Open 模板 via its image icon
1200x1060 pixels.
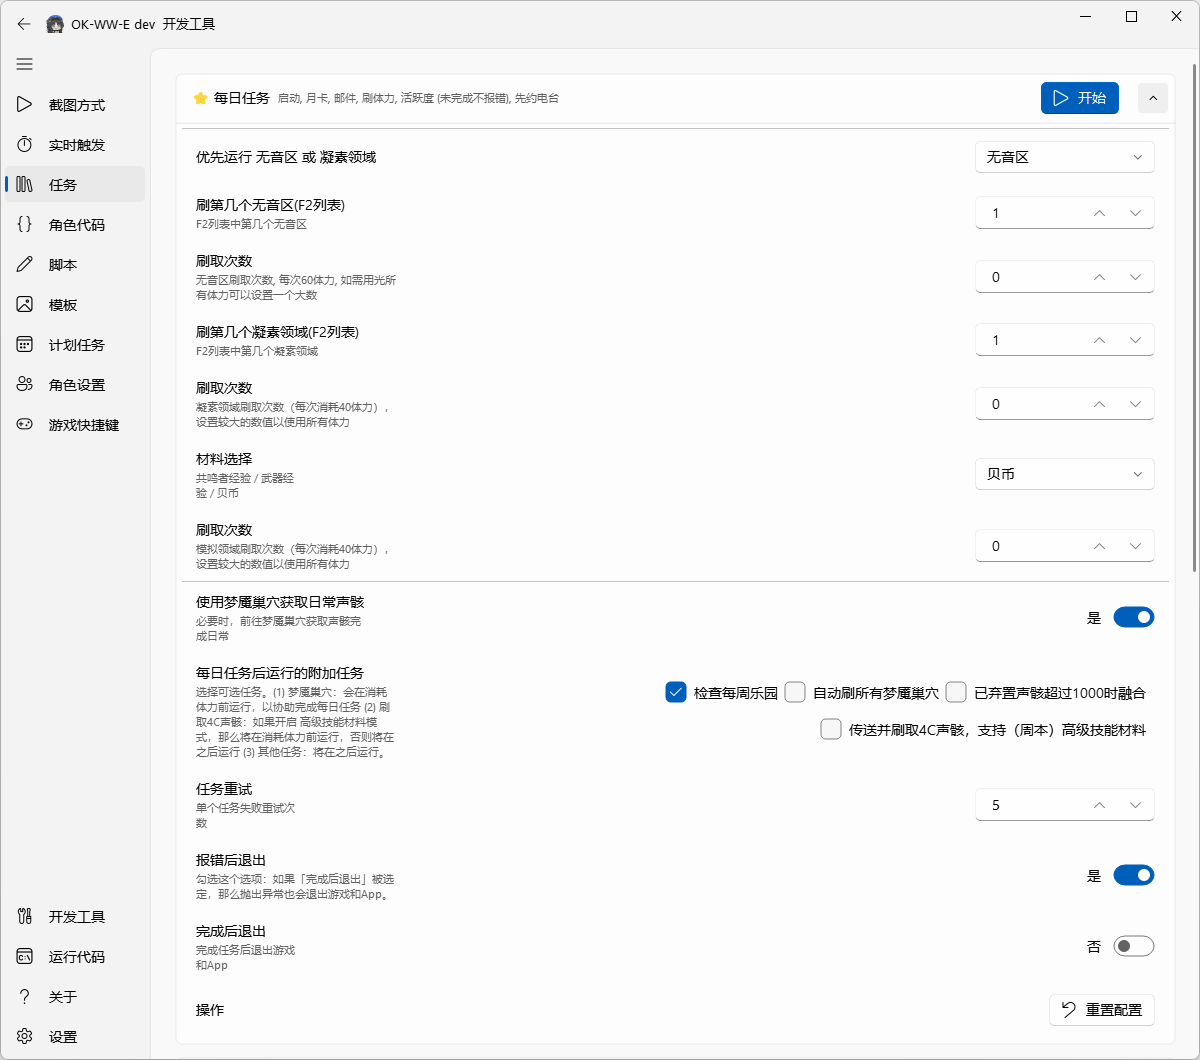pos(25,305)
